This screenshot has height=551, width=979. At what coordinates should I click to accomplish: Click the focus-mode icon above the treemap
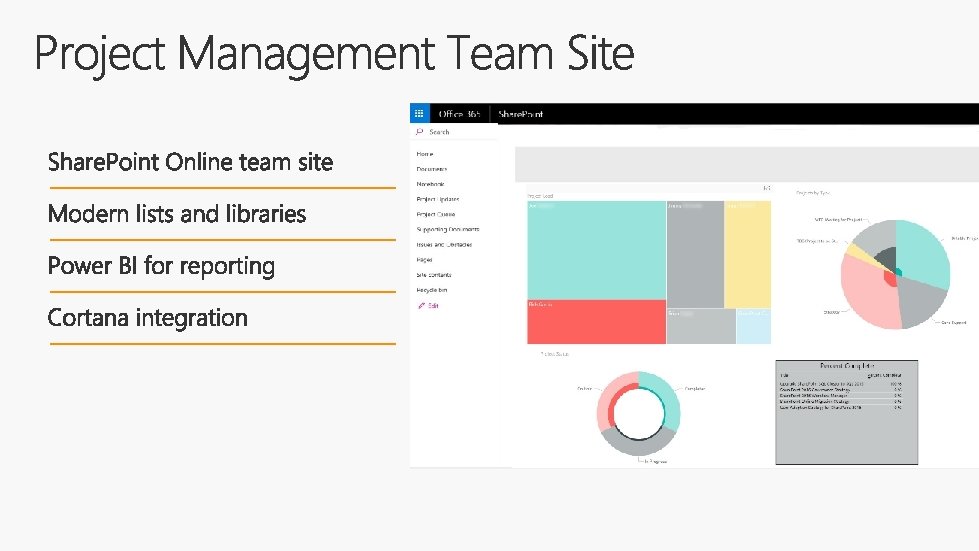click(x=767, y=188)
